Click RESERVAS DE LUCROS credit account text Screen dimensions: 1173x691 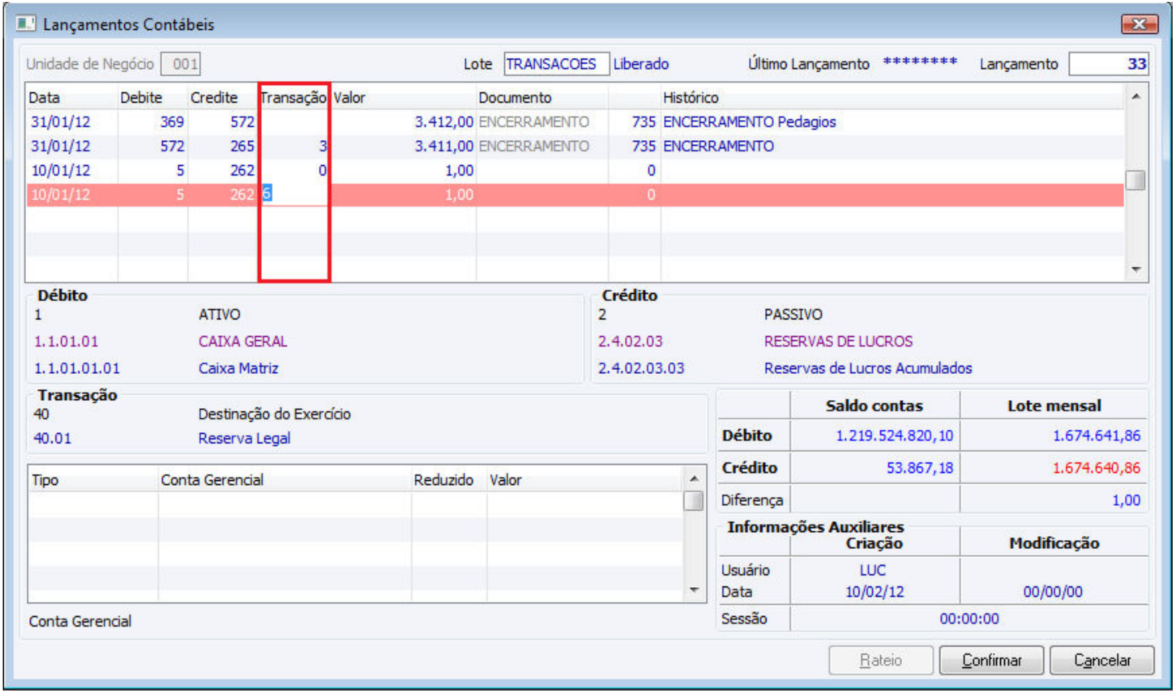point(838,342)
